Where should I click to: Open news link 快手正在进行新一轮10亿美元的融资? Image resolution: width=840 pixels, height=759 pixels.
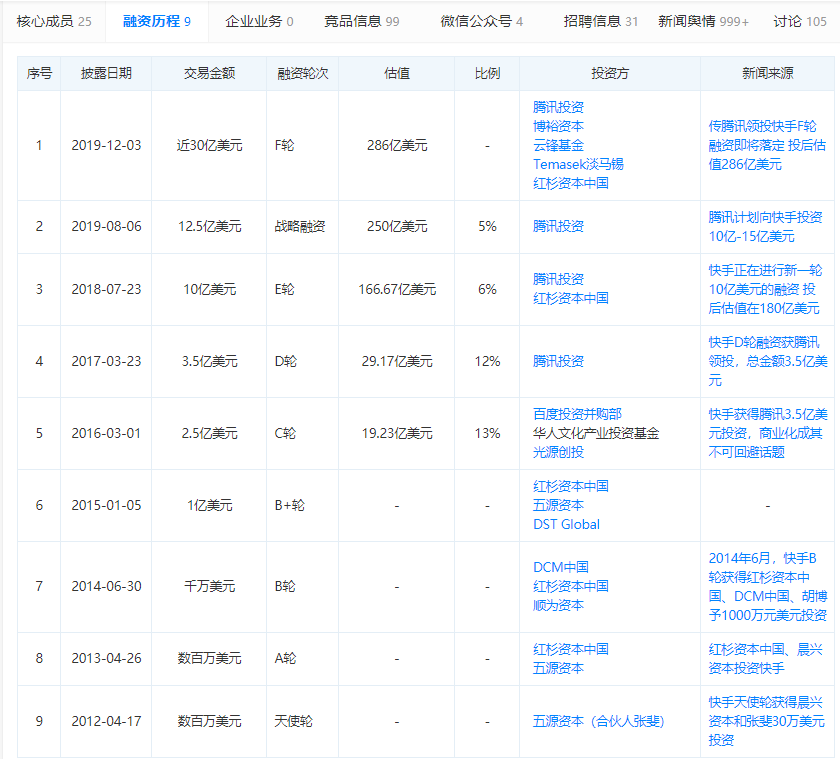(x=766, y=289)
